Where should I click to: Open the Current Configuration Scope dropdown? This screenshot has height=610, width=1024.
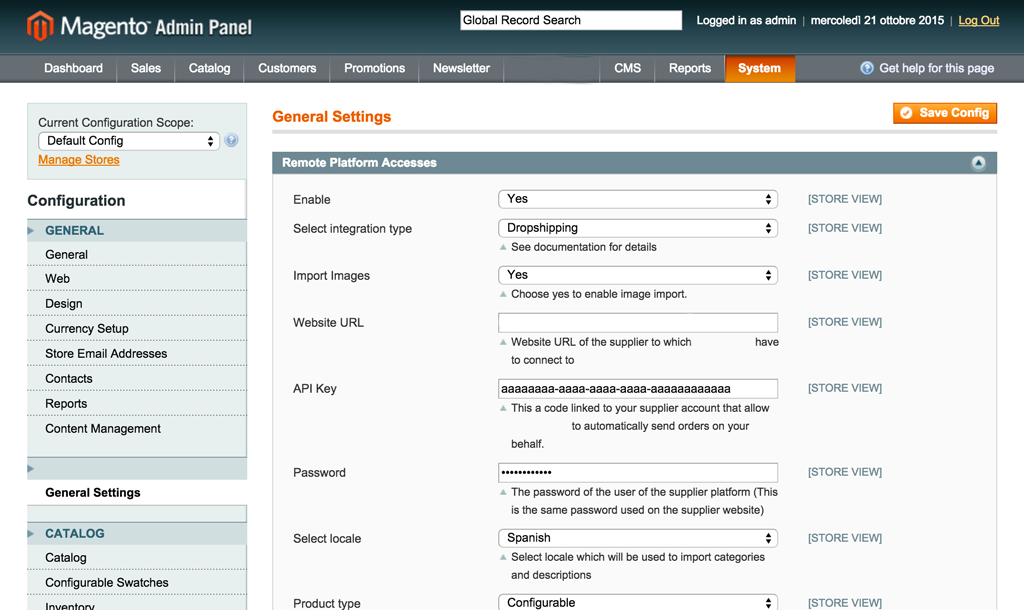point(128,141)
